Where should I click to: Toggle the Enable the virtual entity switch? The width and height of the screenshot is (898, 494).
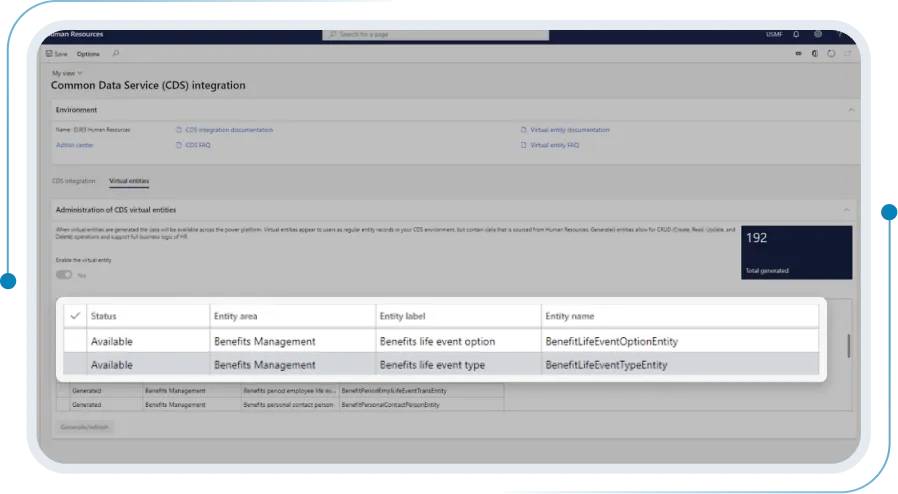click(x=64, y=275)
